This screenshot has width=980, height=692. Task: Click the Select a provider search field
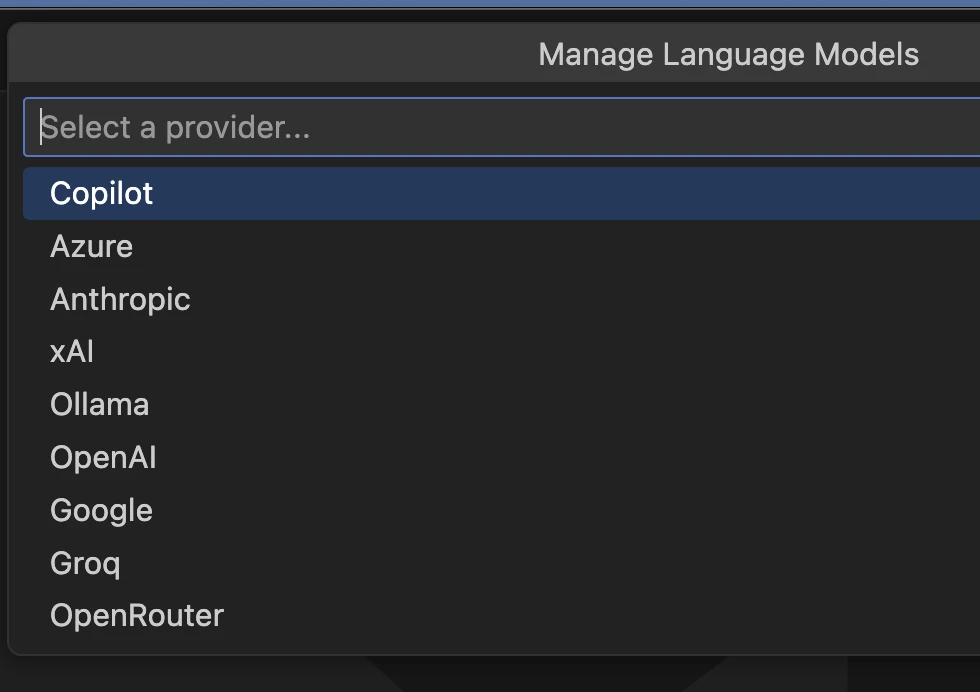click(500, 127)
